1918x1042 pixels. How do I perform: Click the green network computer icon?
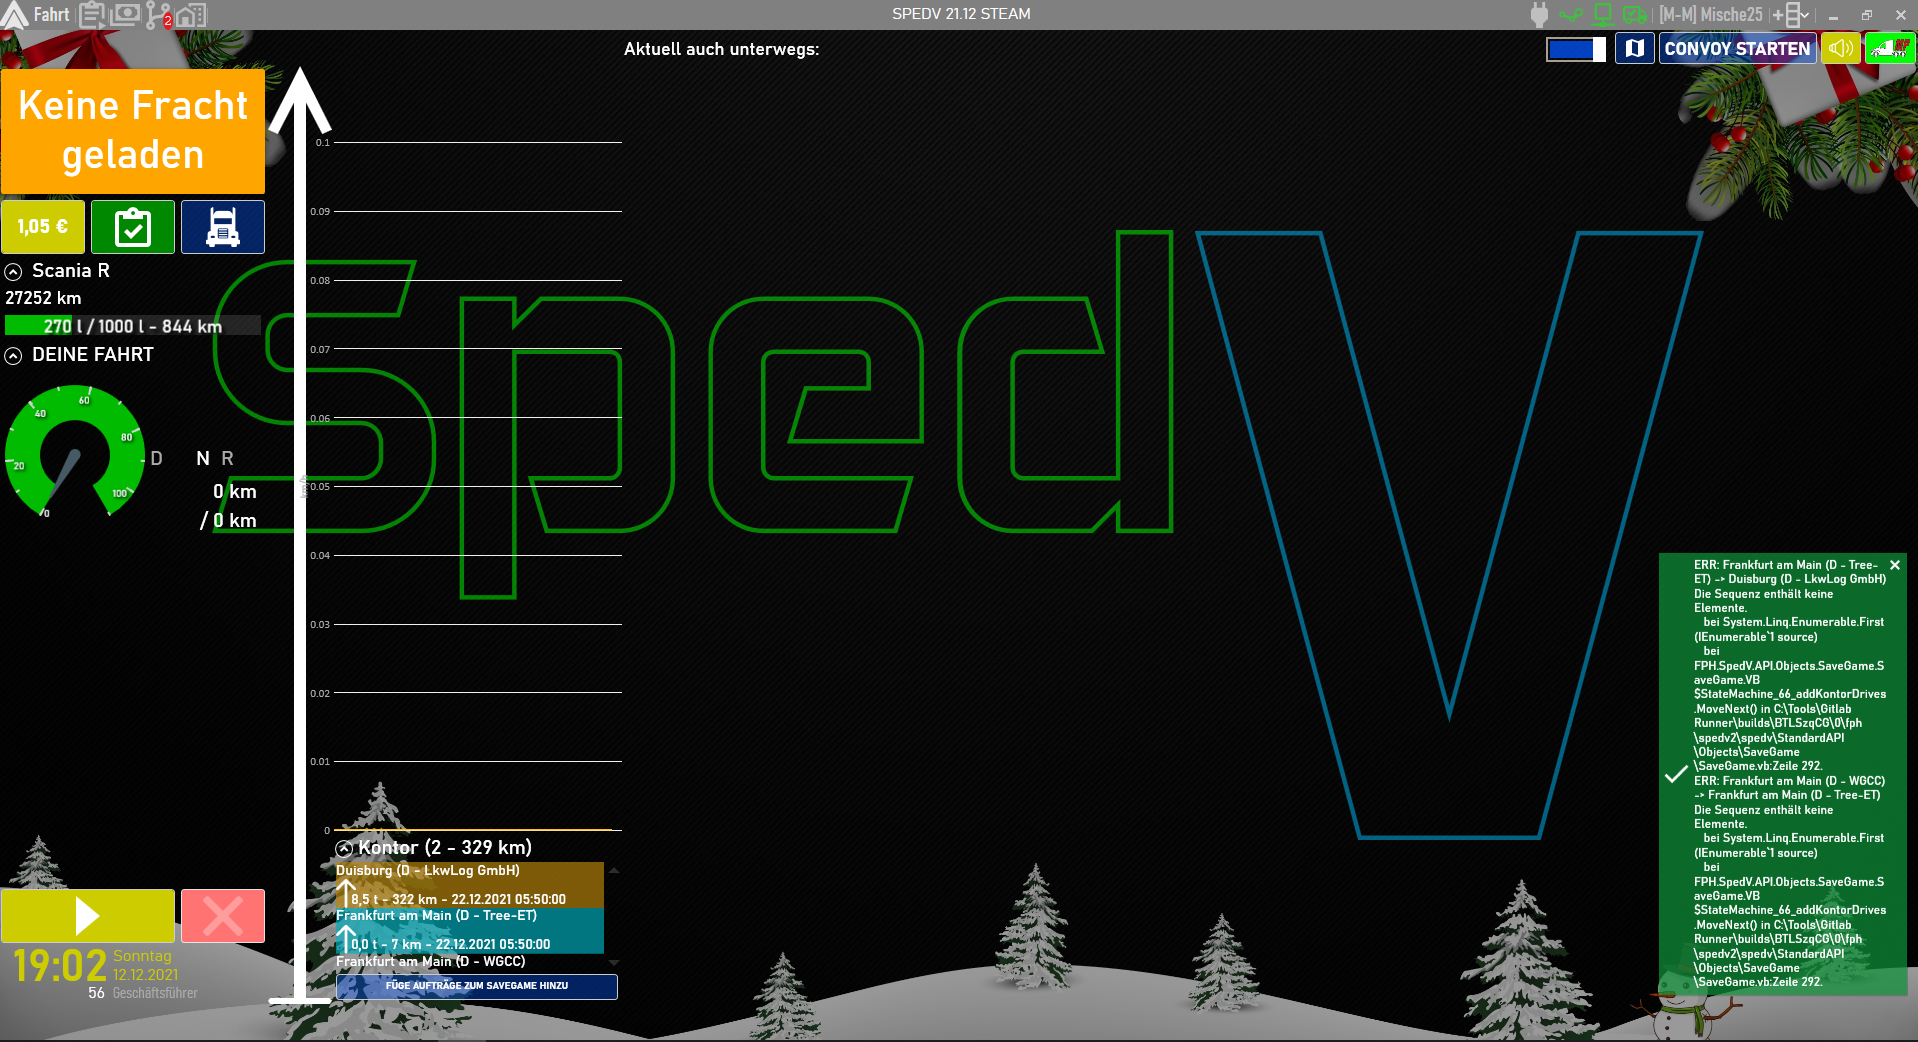point(1603,14)
